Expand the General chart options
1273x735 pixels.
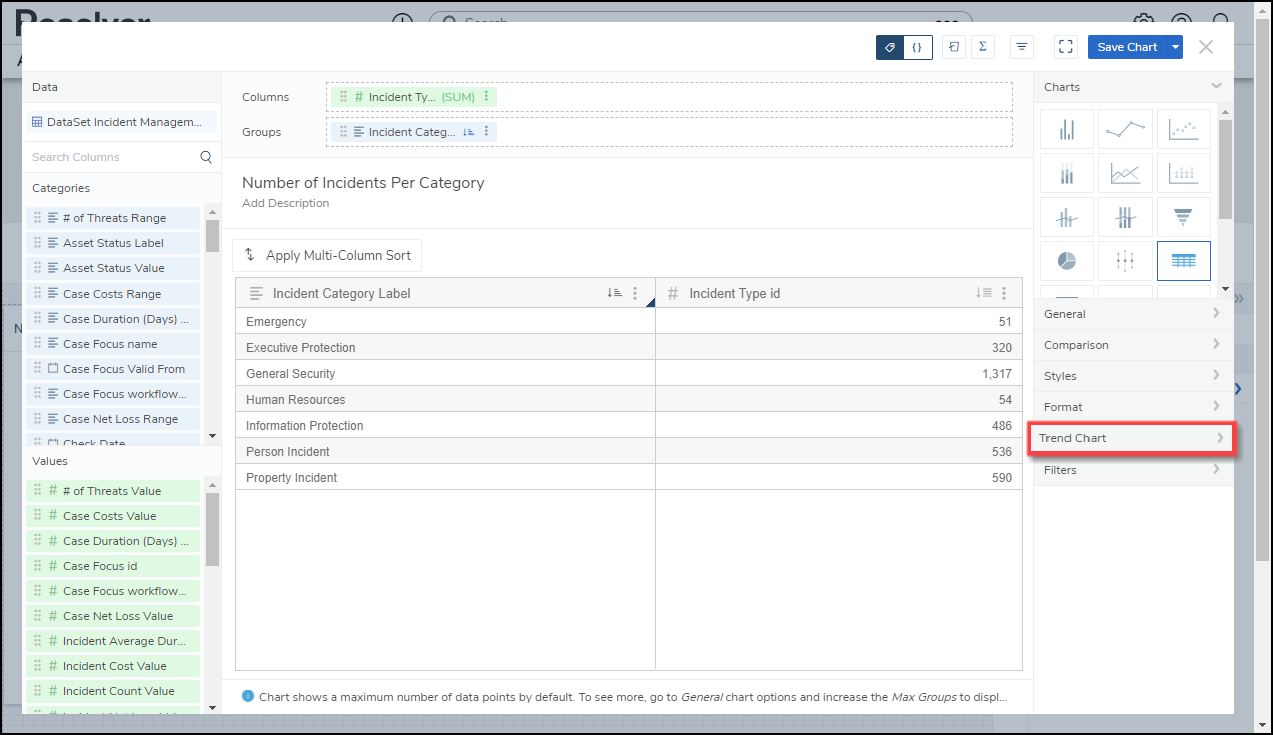click(x=1131, y=314)
